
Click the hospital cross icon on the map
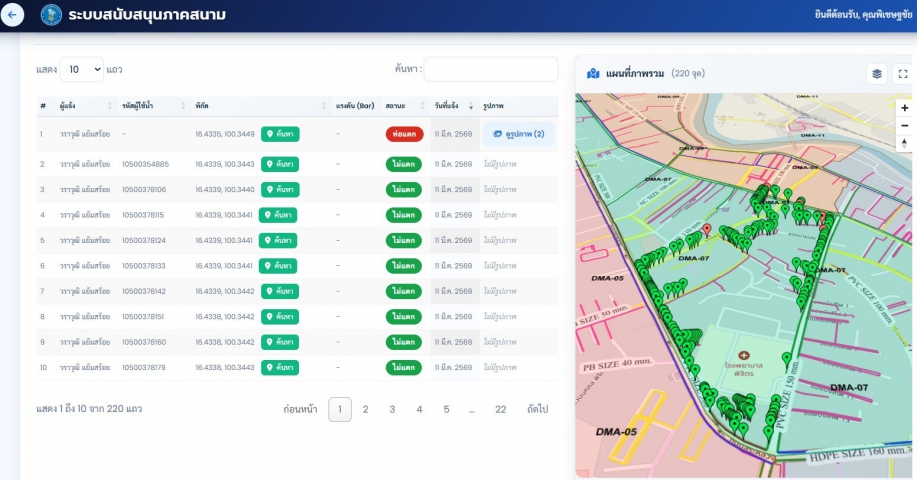click(x=743, y=355)
